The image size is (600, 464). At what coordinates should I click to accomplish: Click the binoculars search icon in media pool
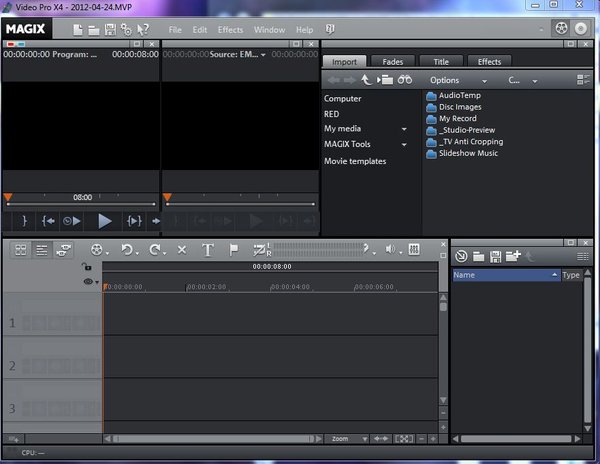405,79
